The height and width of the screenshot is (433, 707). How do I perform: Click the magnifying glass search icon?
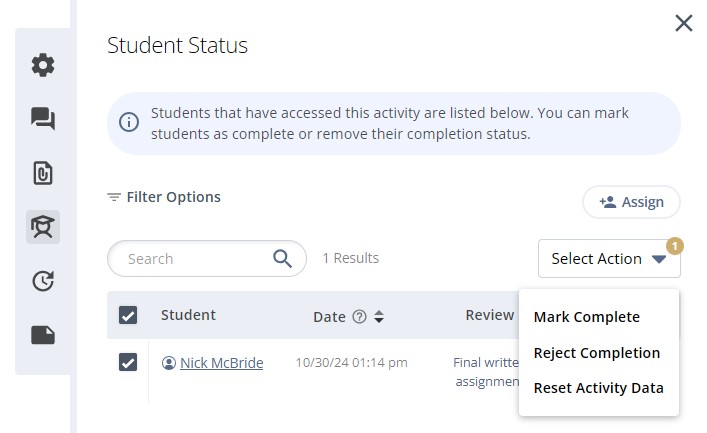[282, 258]
